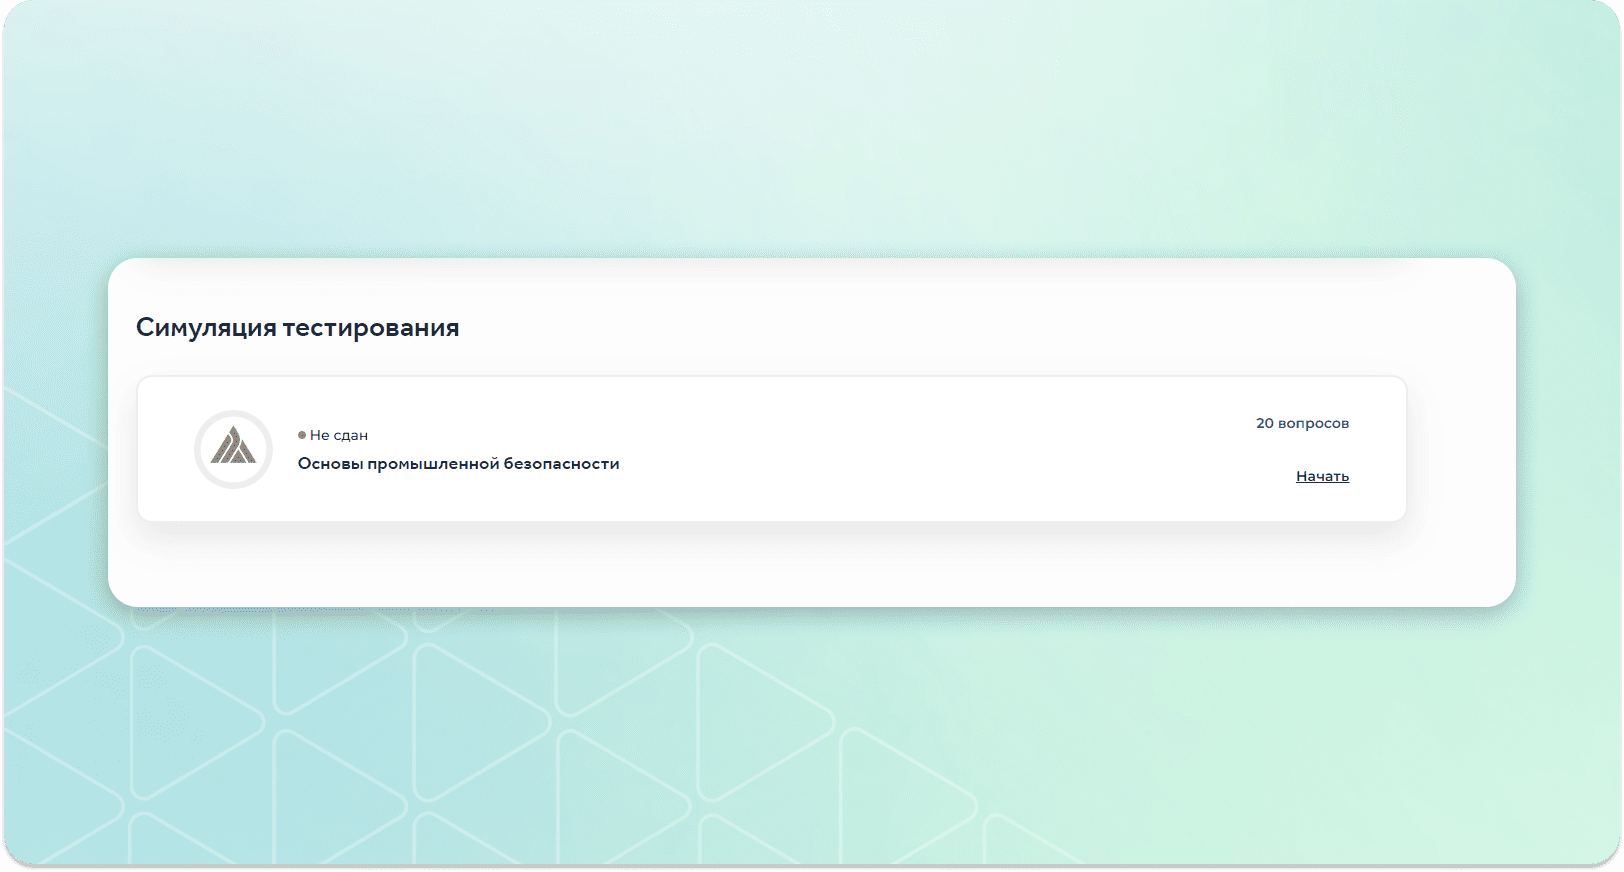This screenshot has height=872, width=1624.
Task: Click the 20 вопросов question count
Action: [1302, 423]
